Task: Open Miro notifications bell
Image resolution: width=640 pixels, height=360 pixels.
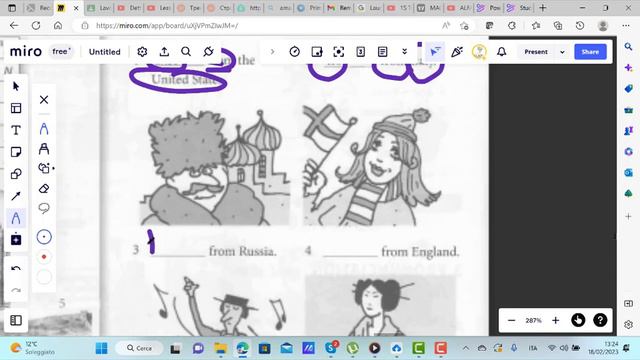Action: point(502,52)
